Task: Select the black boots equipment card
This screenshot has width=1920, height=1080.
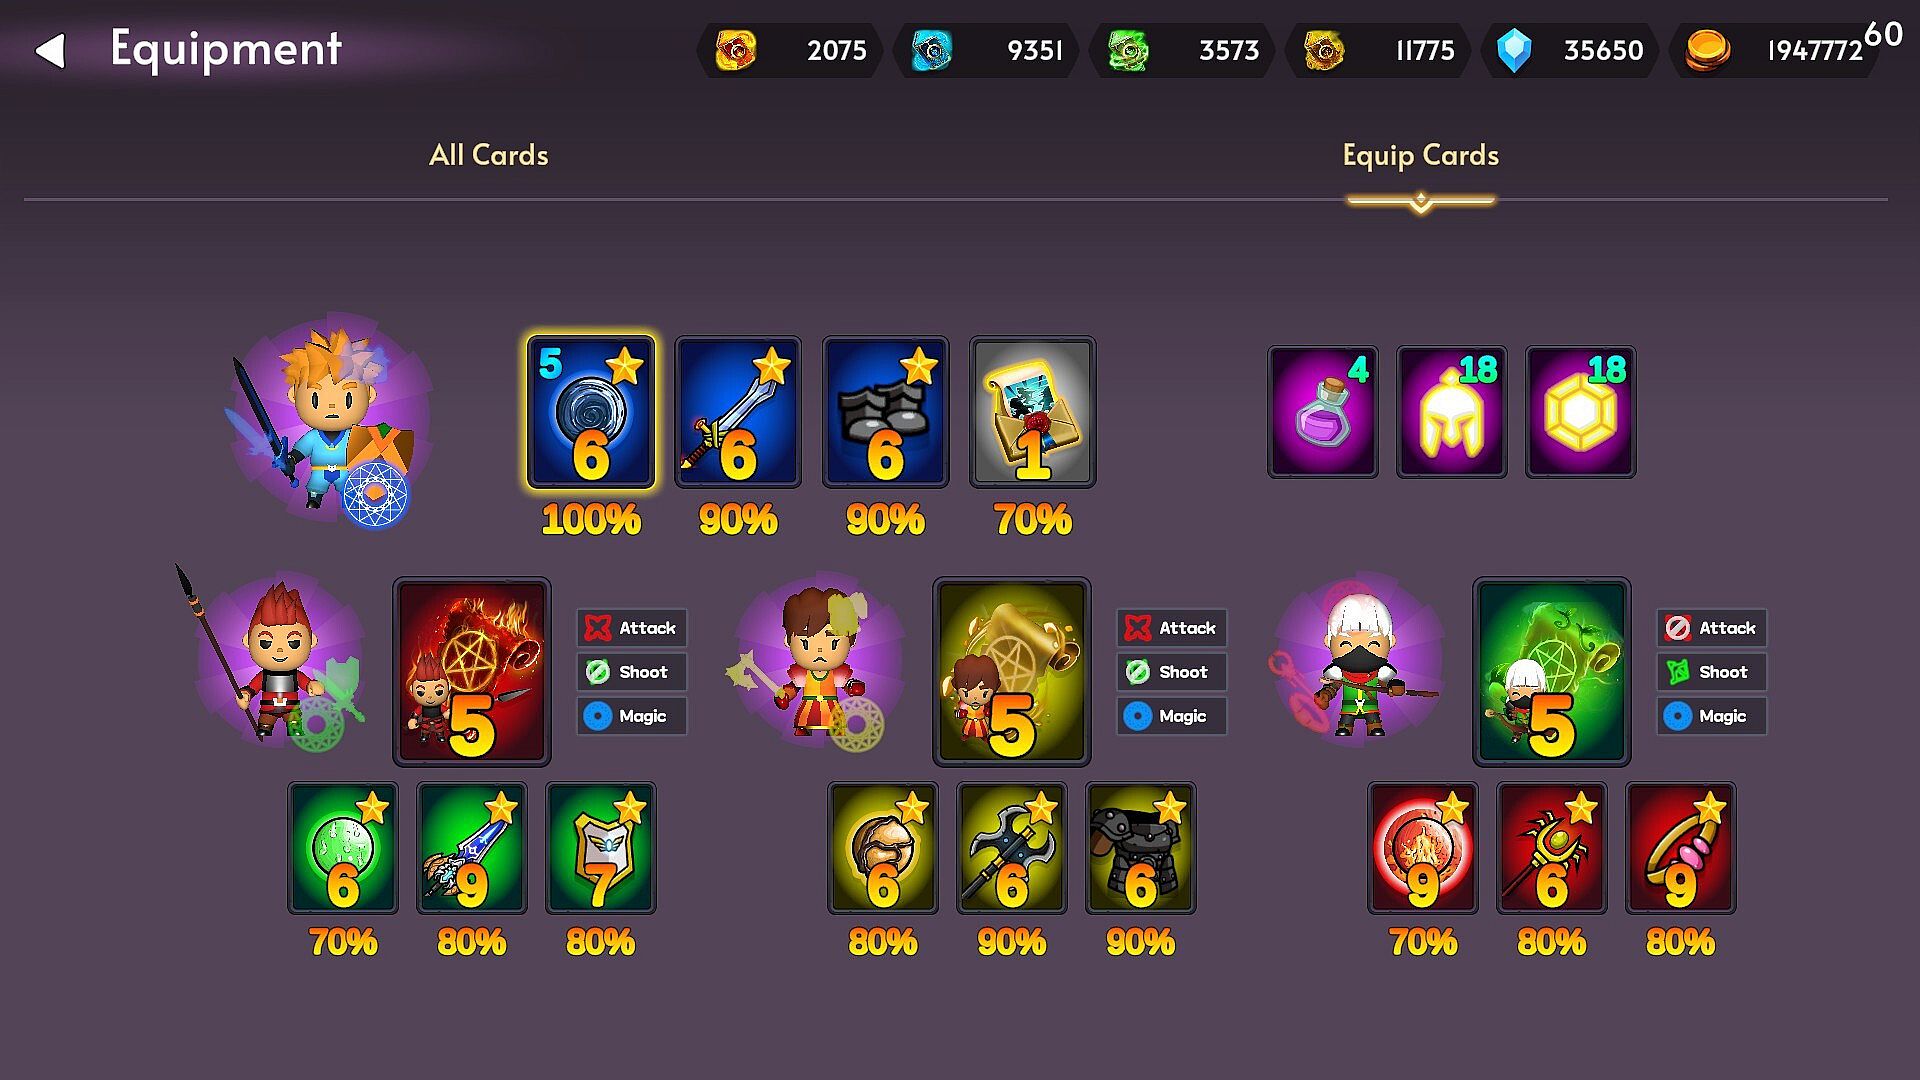Action: point(885,412)
